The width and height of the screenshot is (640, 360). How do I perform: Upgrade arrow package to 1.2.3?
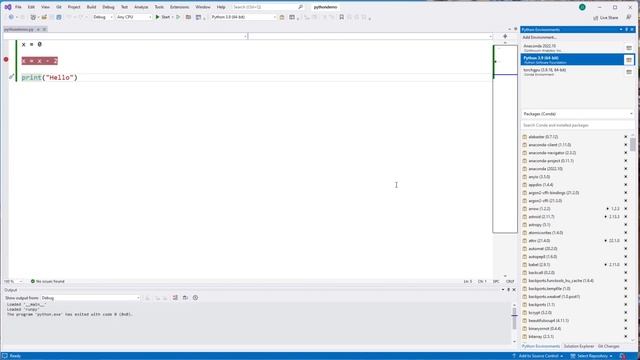click(607, 209)
